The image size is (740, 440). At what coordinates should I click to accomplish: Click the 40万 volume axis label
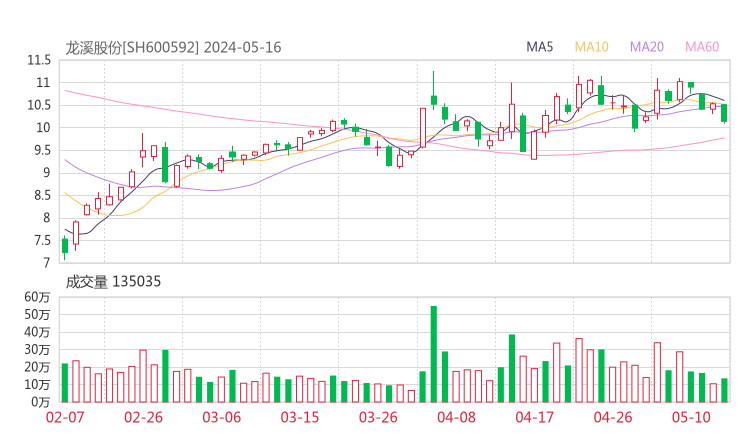tap(37, 332)
